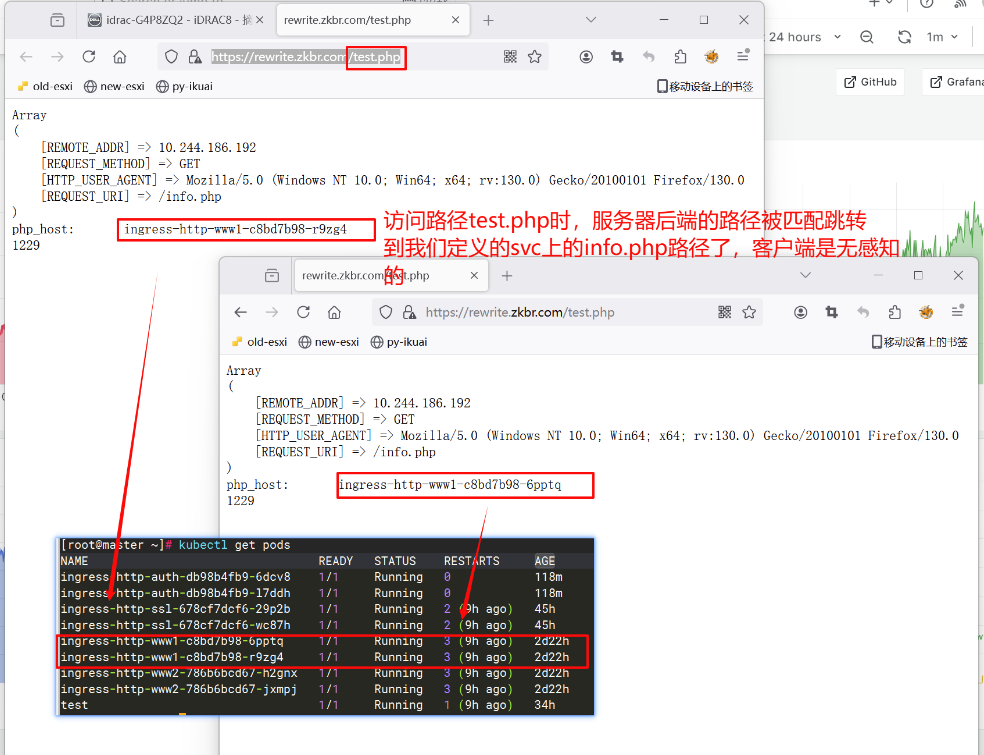Image resolution: width=984 pixels, height=755 pixels.
Task: Bookmark page with star in lower window
Action: click(x=749, y=313)
